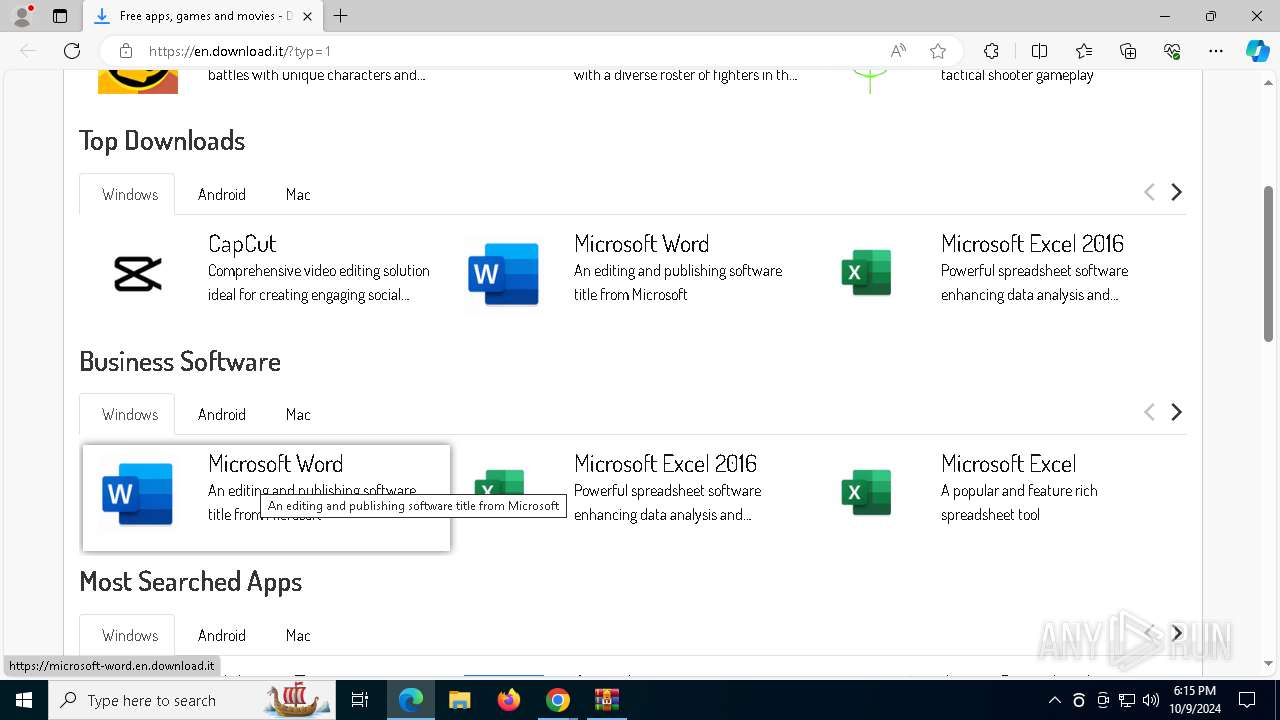
Task: Select Mac tab under Top Downloads
Action: (x=298, y=194)
